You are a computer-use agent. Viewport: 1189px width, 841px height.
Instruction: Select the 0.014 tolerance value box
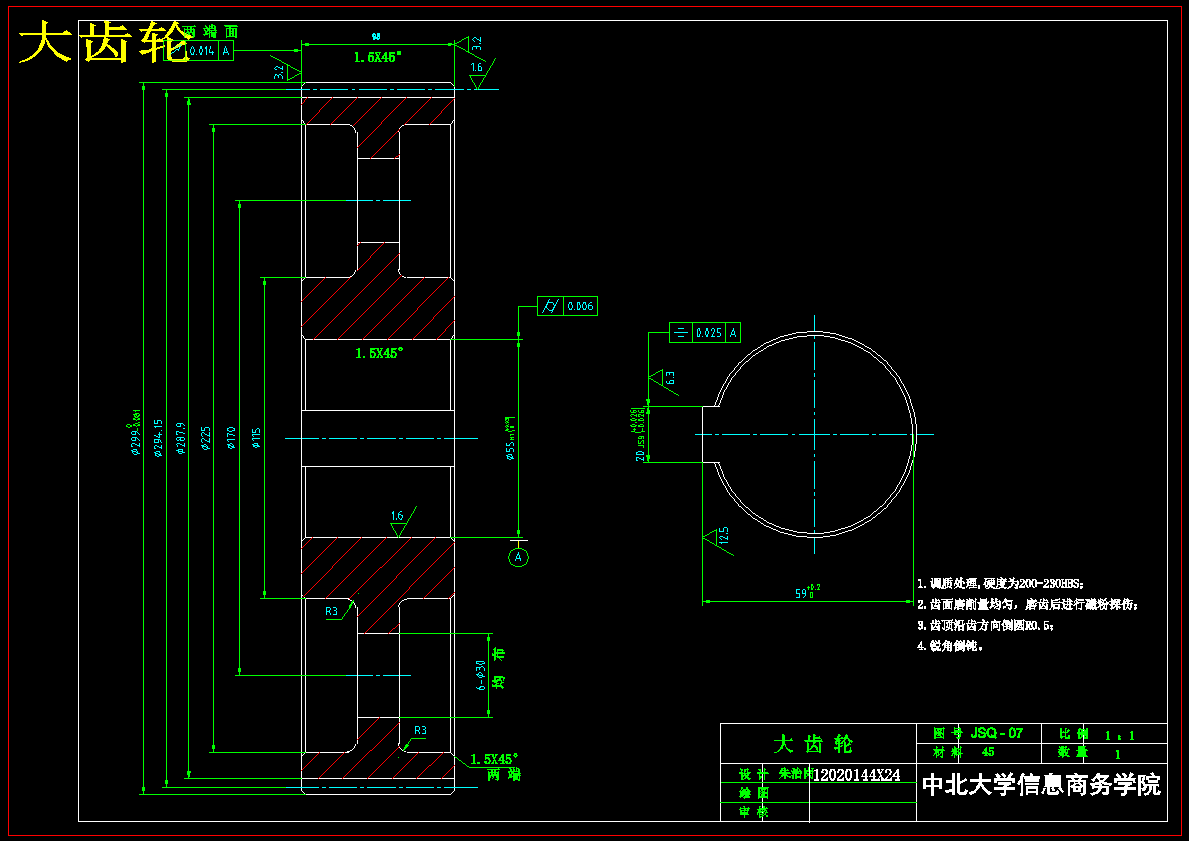(202, 51)
